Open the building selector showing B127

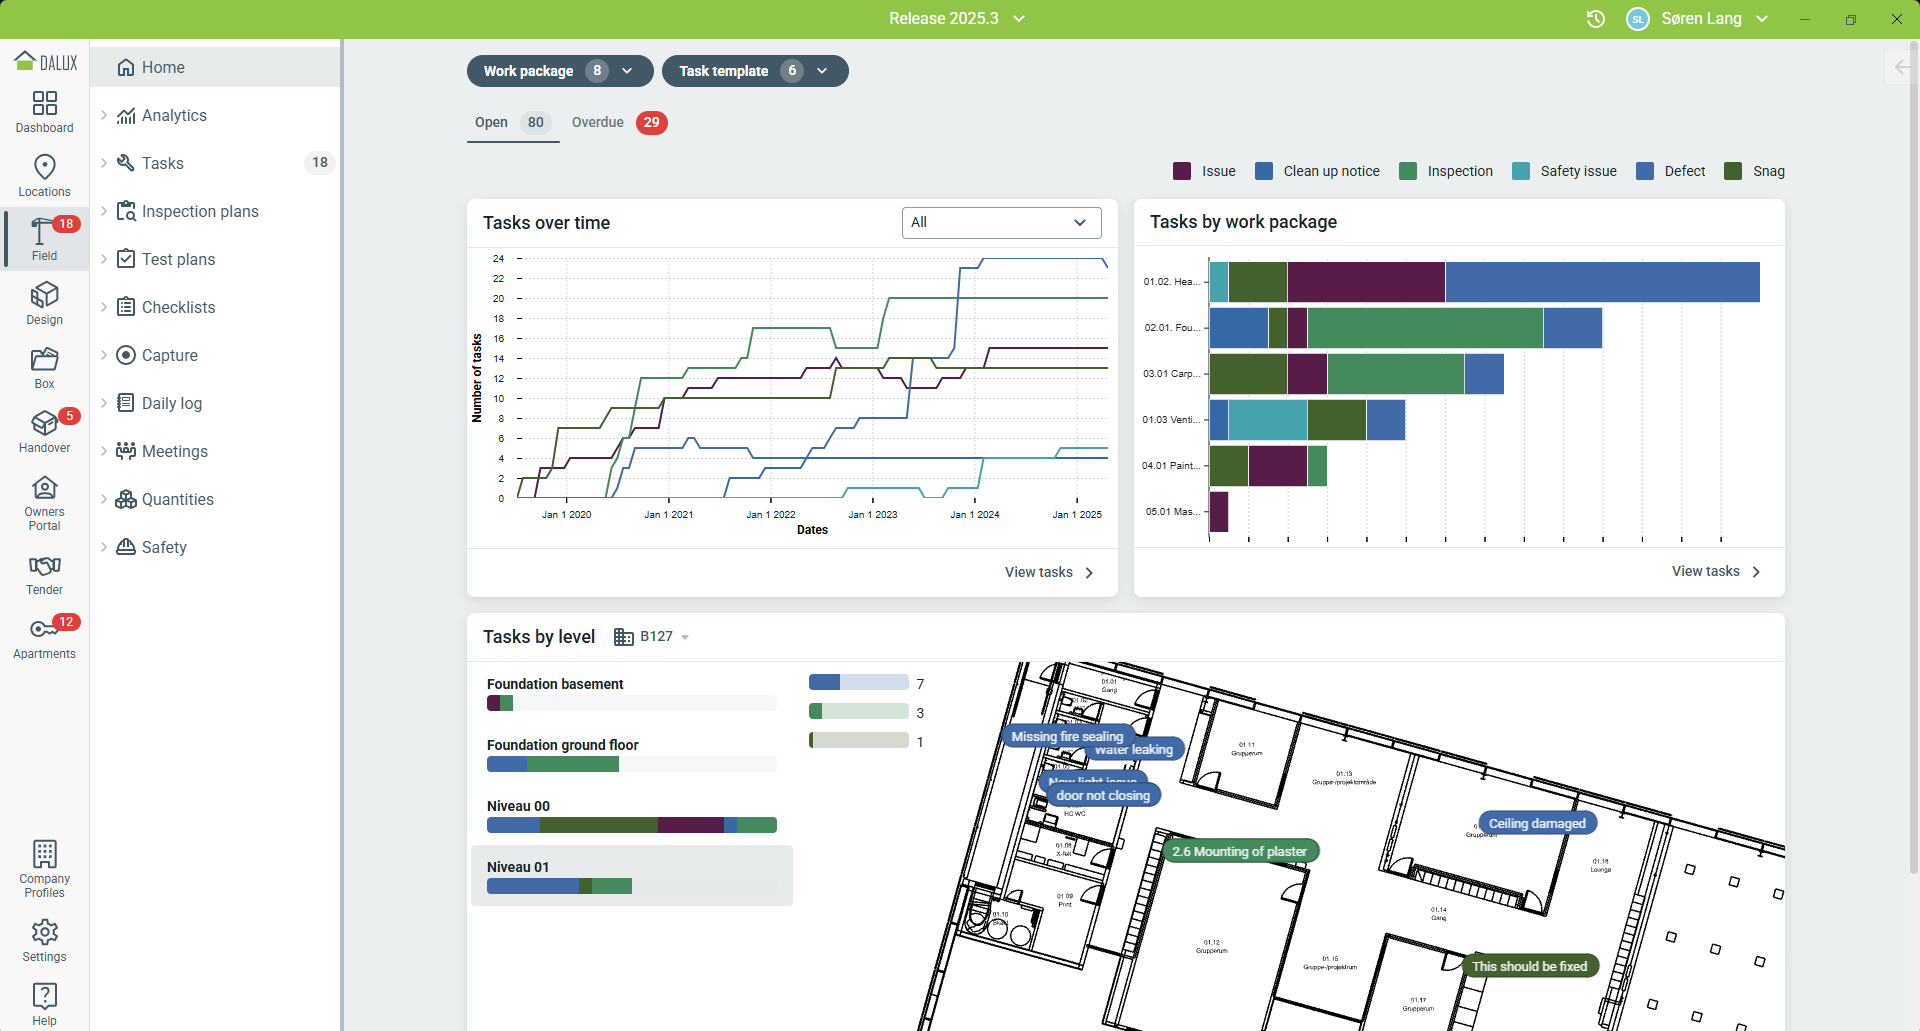tap(652, 637)
